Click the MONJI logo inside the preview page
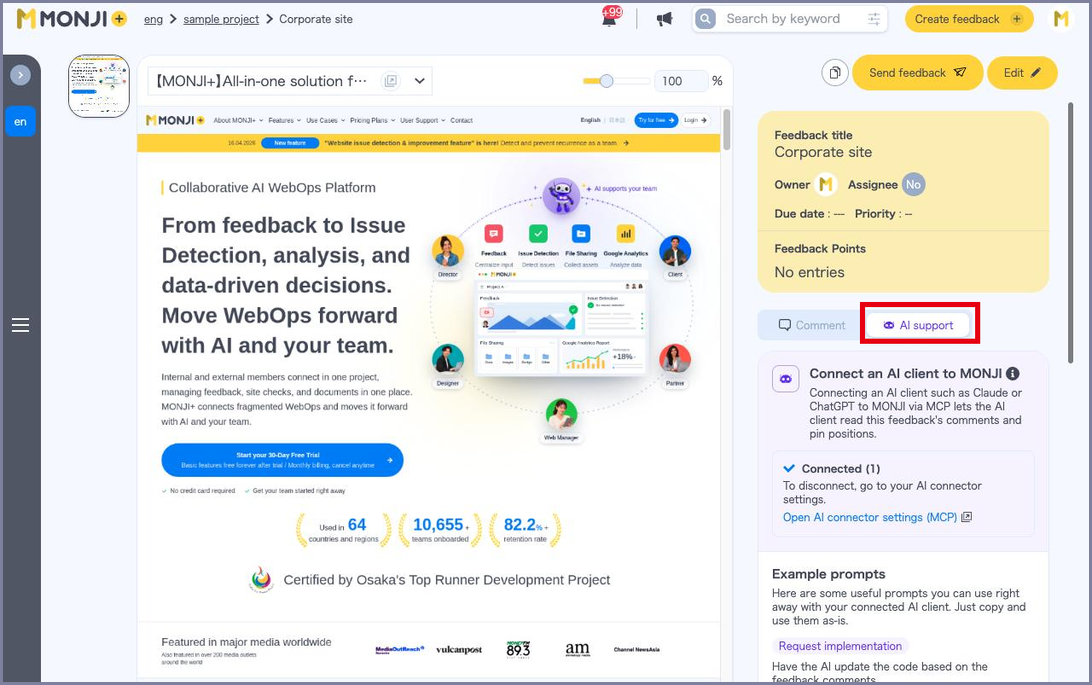 (x=175, y=120)
